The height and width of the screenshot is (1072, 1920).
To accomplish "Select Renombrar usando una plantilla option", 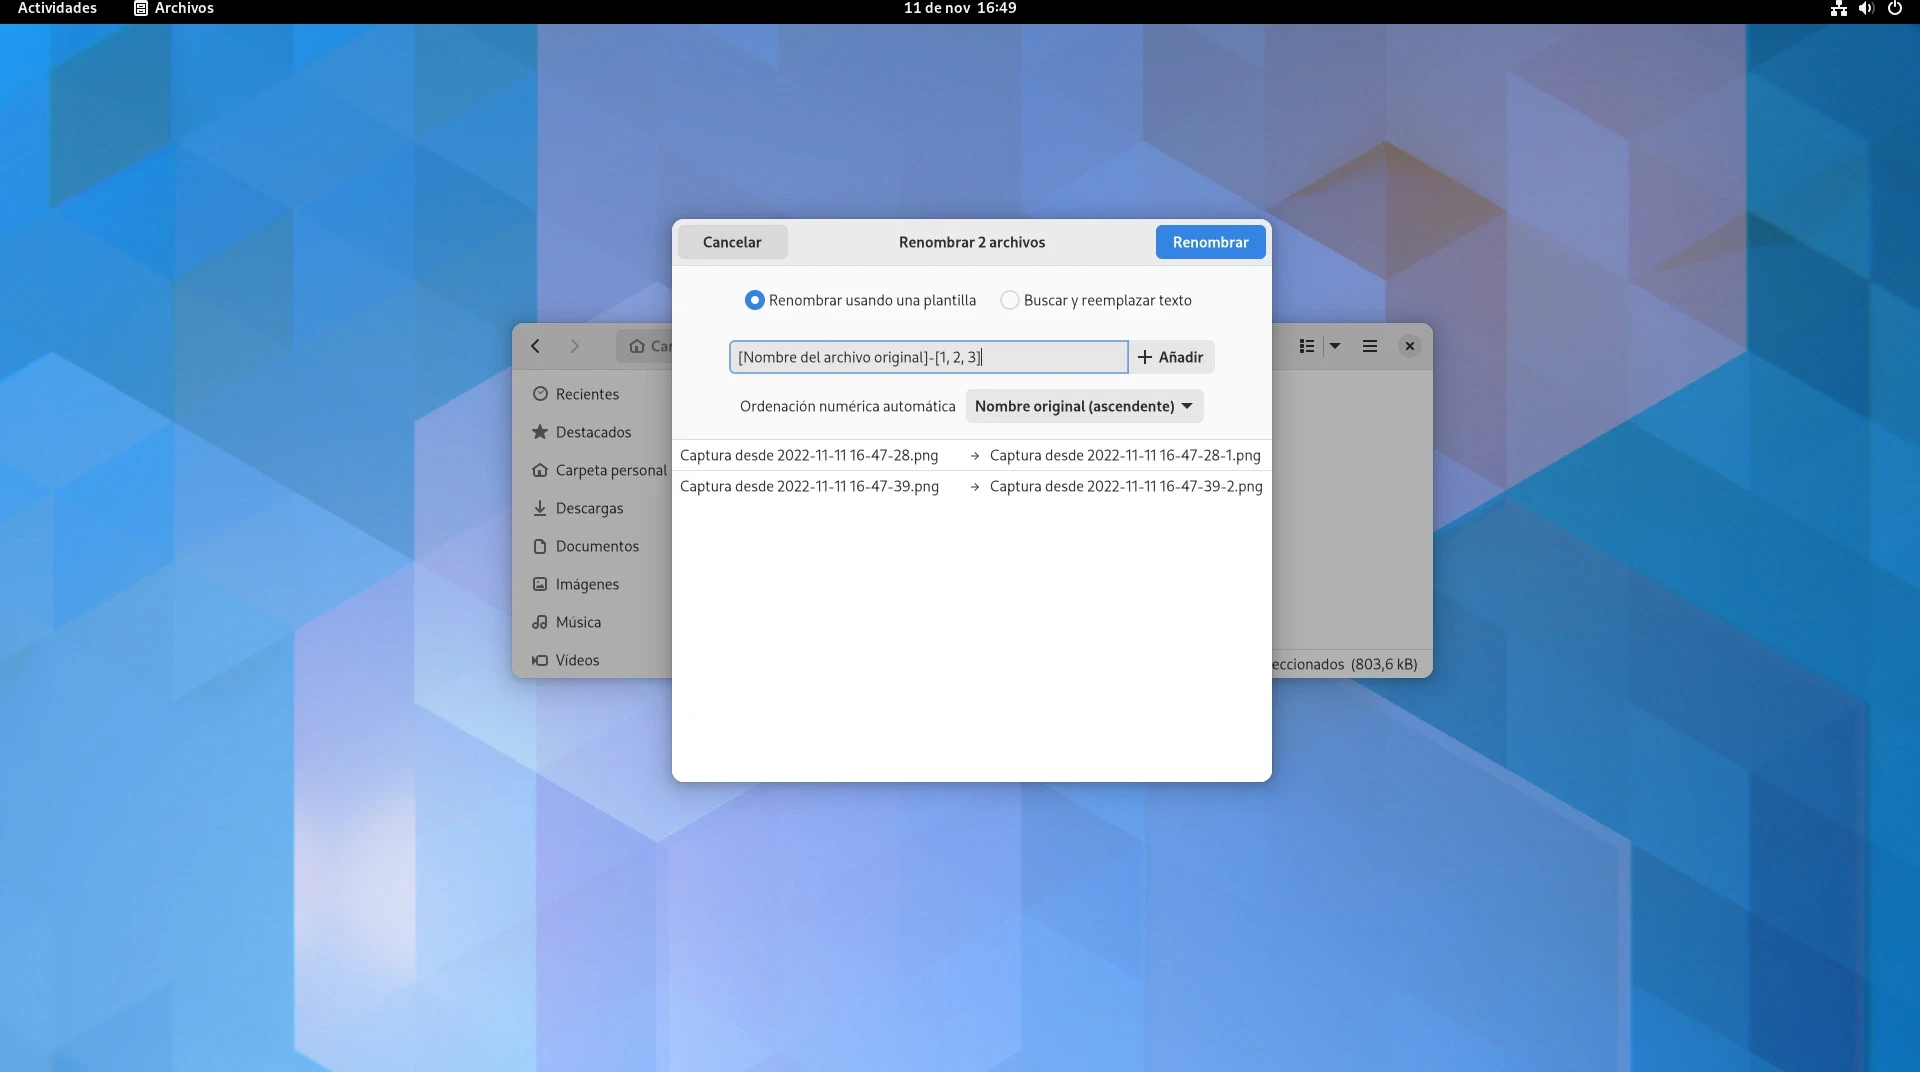I will [755, 300].
